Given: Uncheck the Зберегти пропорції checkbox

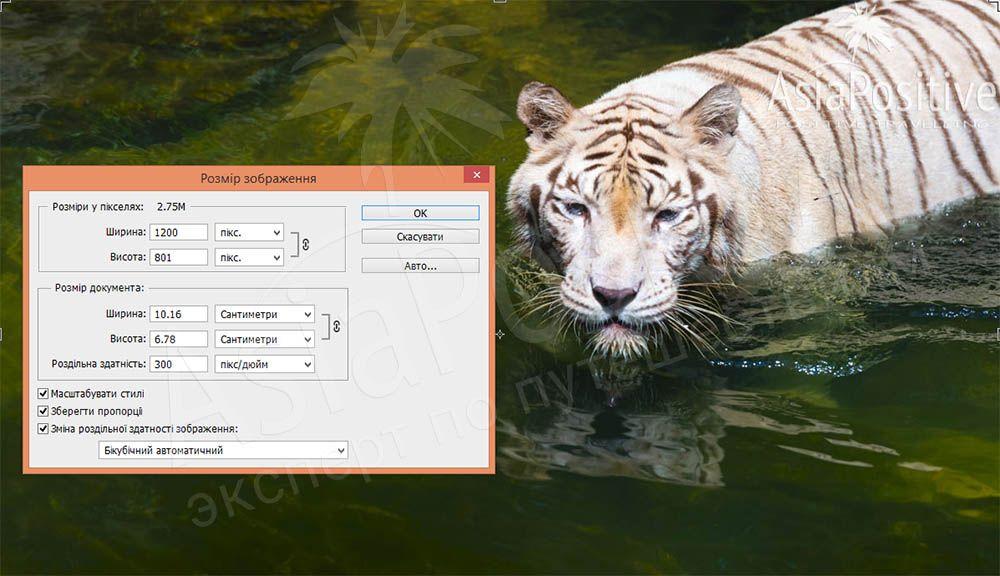Looking at the screenshot, I should (43, 411).
